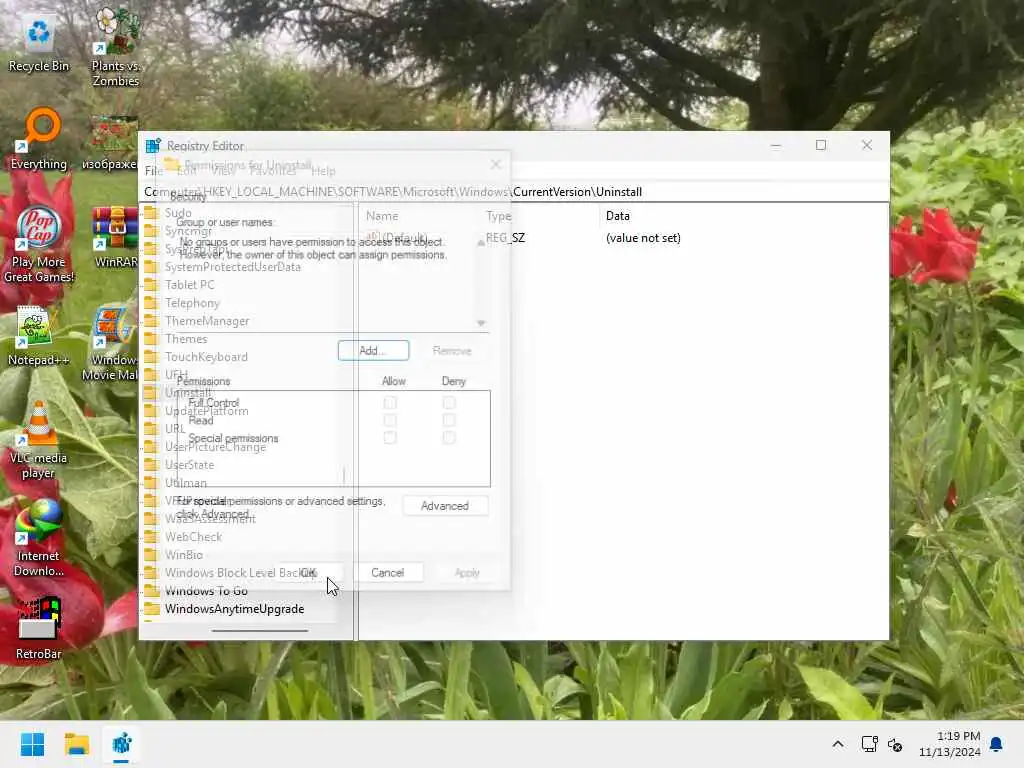Launch Internet Download Manager shortcut

(39, 539)
